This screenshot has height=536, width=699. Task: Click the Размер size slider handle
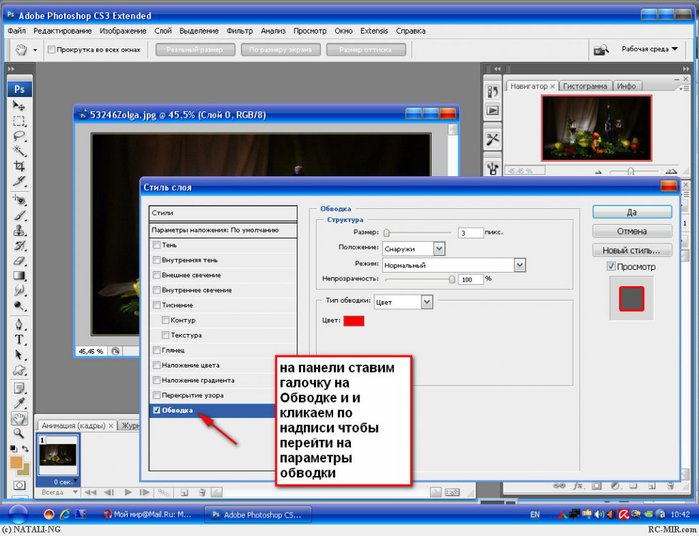387,232
